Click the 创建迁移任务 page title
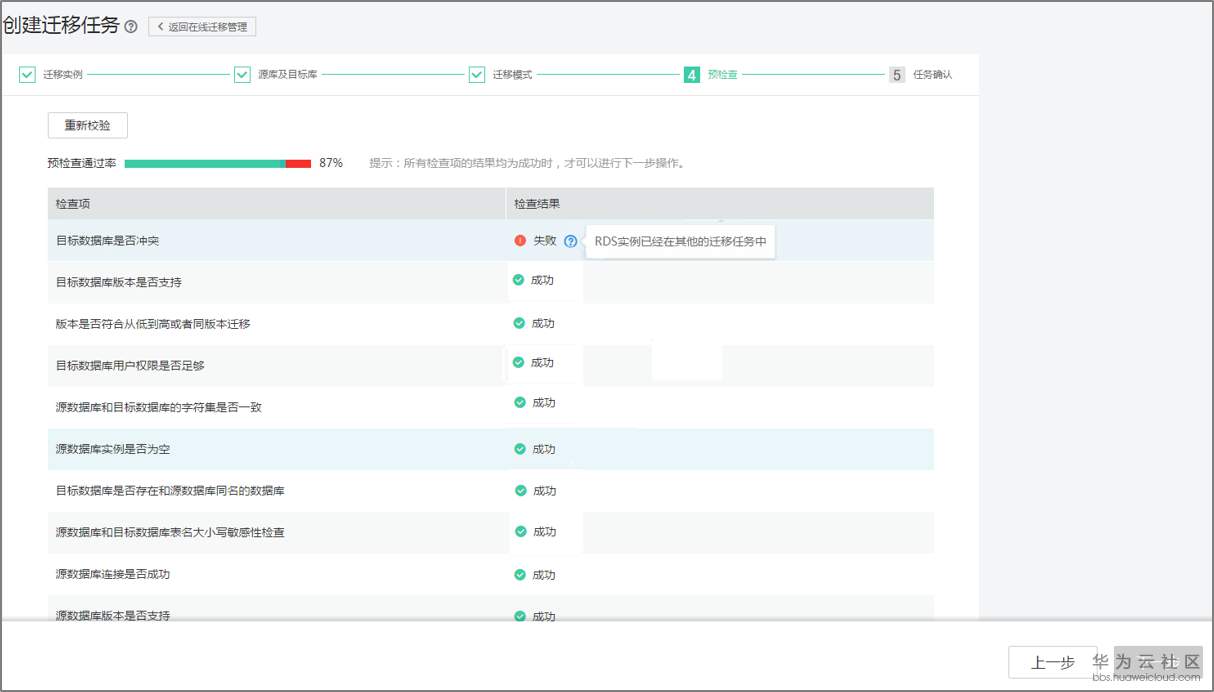This screenshot has width=1214, height=692. (61, 26)
